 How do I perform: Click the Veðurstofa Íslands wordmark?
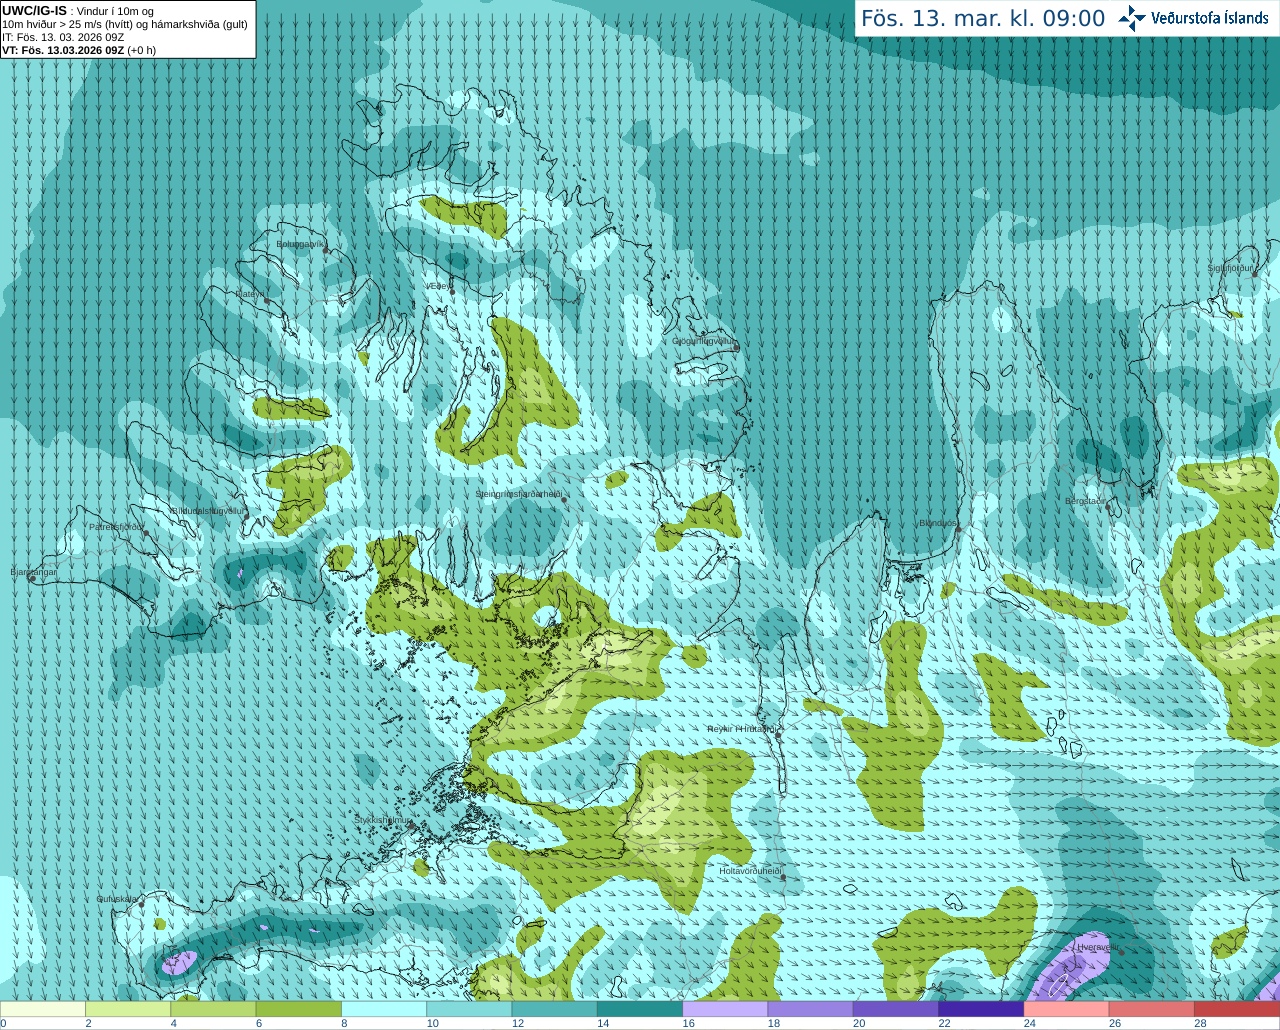coord(1210,18)
